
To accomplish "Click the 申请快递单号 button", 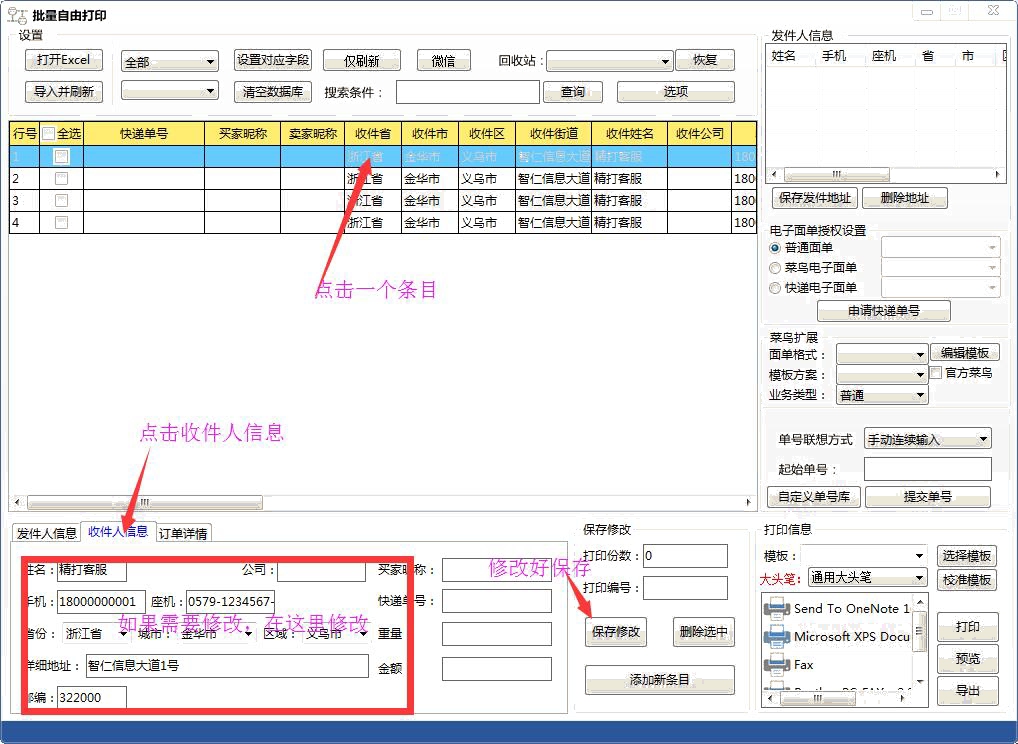I will click(882, 311).
